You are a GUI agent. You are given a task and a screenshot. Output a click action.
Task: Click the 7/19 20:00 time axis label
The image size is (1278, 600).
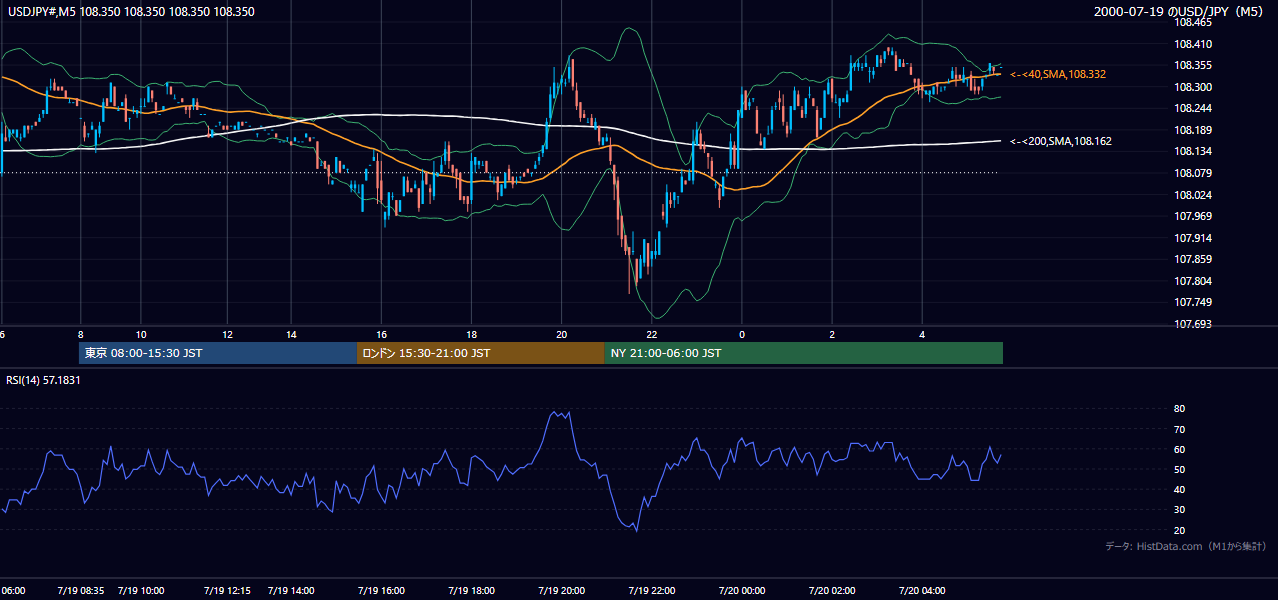[x=561, y=590]
